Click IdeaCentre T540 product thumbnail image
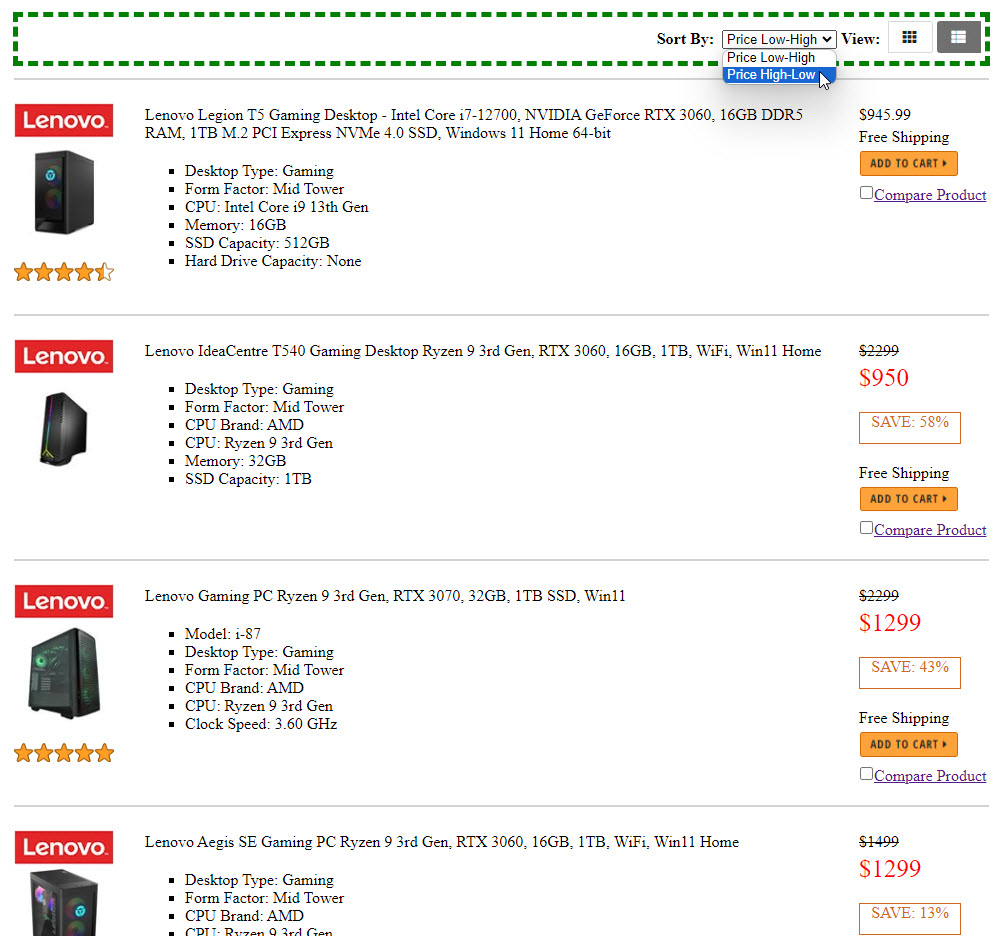Image resolution: width=1005 pixels, height=936 pixels. point(64,428)
